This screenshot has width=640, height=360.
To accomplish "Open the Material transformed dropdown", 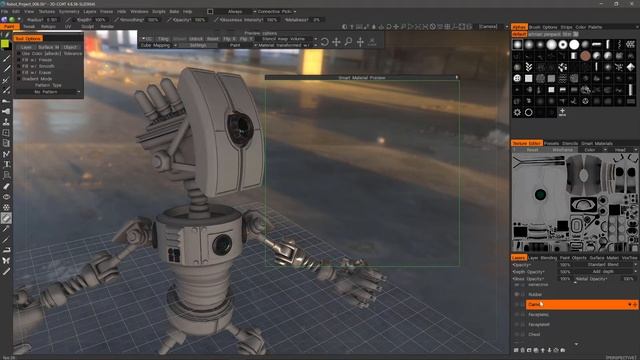I will pos(286,45).
